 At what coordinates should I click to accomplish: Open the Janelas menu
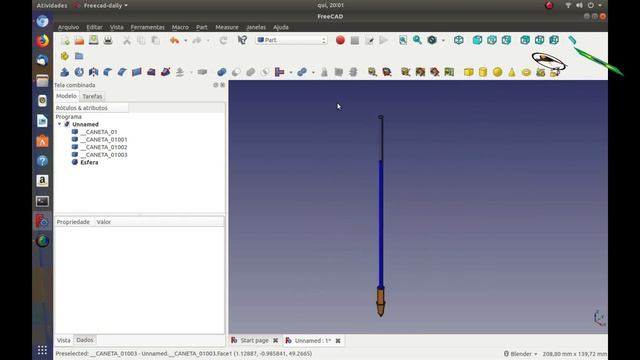click(x=256, y=27)
